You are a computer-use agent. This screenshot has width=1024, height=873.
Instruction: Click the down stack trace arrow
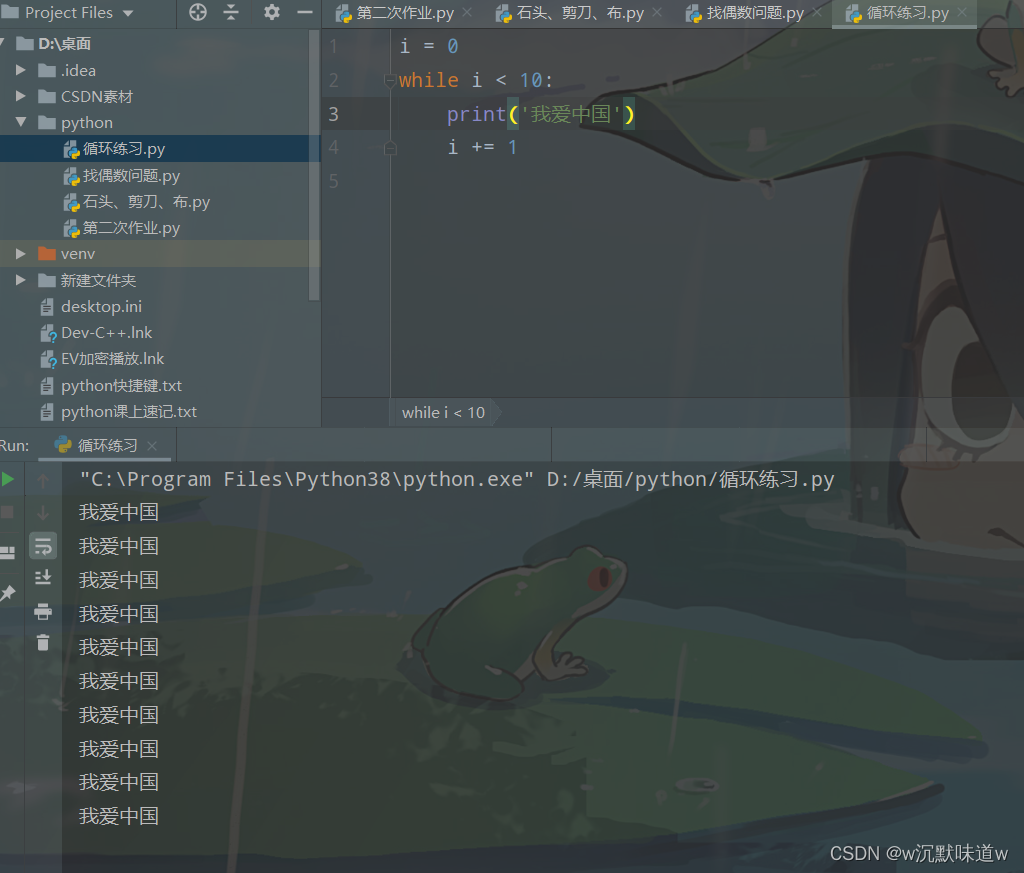(43, 513)
